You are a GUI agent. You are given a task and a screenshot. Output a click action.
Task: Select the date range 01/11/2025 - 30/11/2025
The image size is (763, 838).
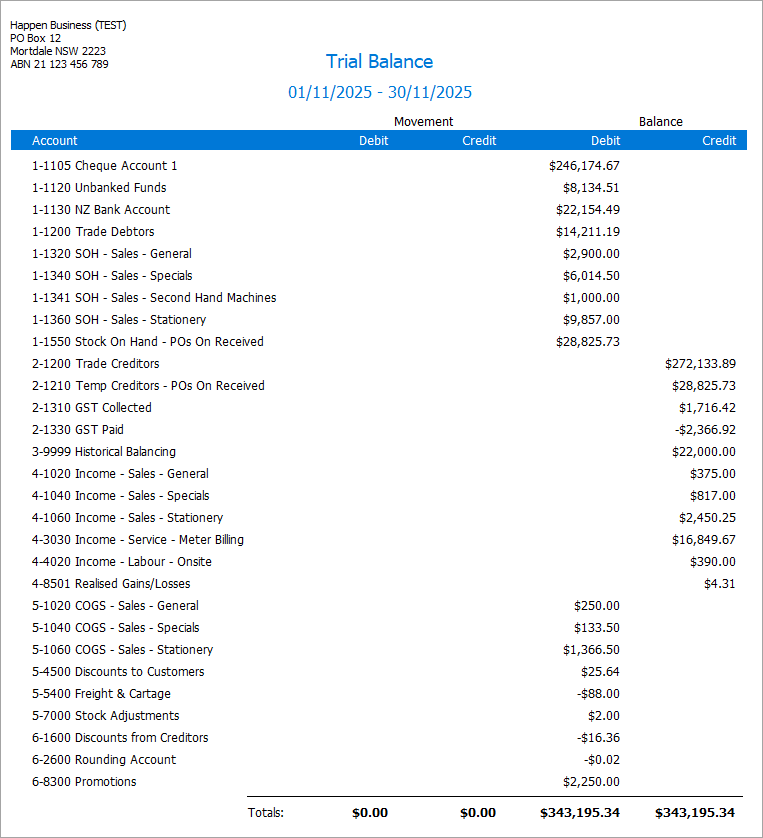click(x=380, y=92)
